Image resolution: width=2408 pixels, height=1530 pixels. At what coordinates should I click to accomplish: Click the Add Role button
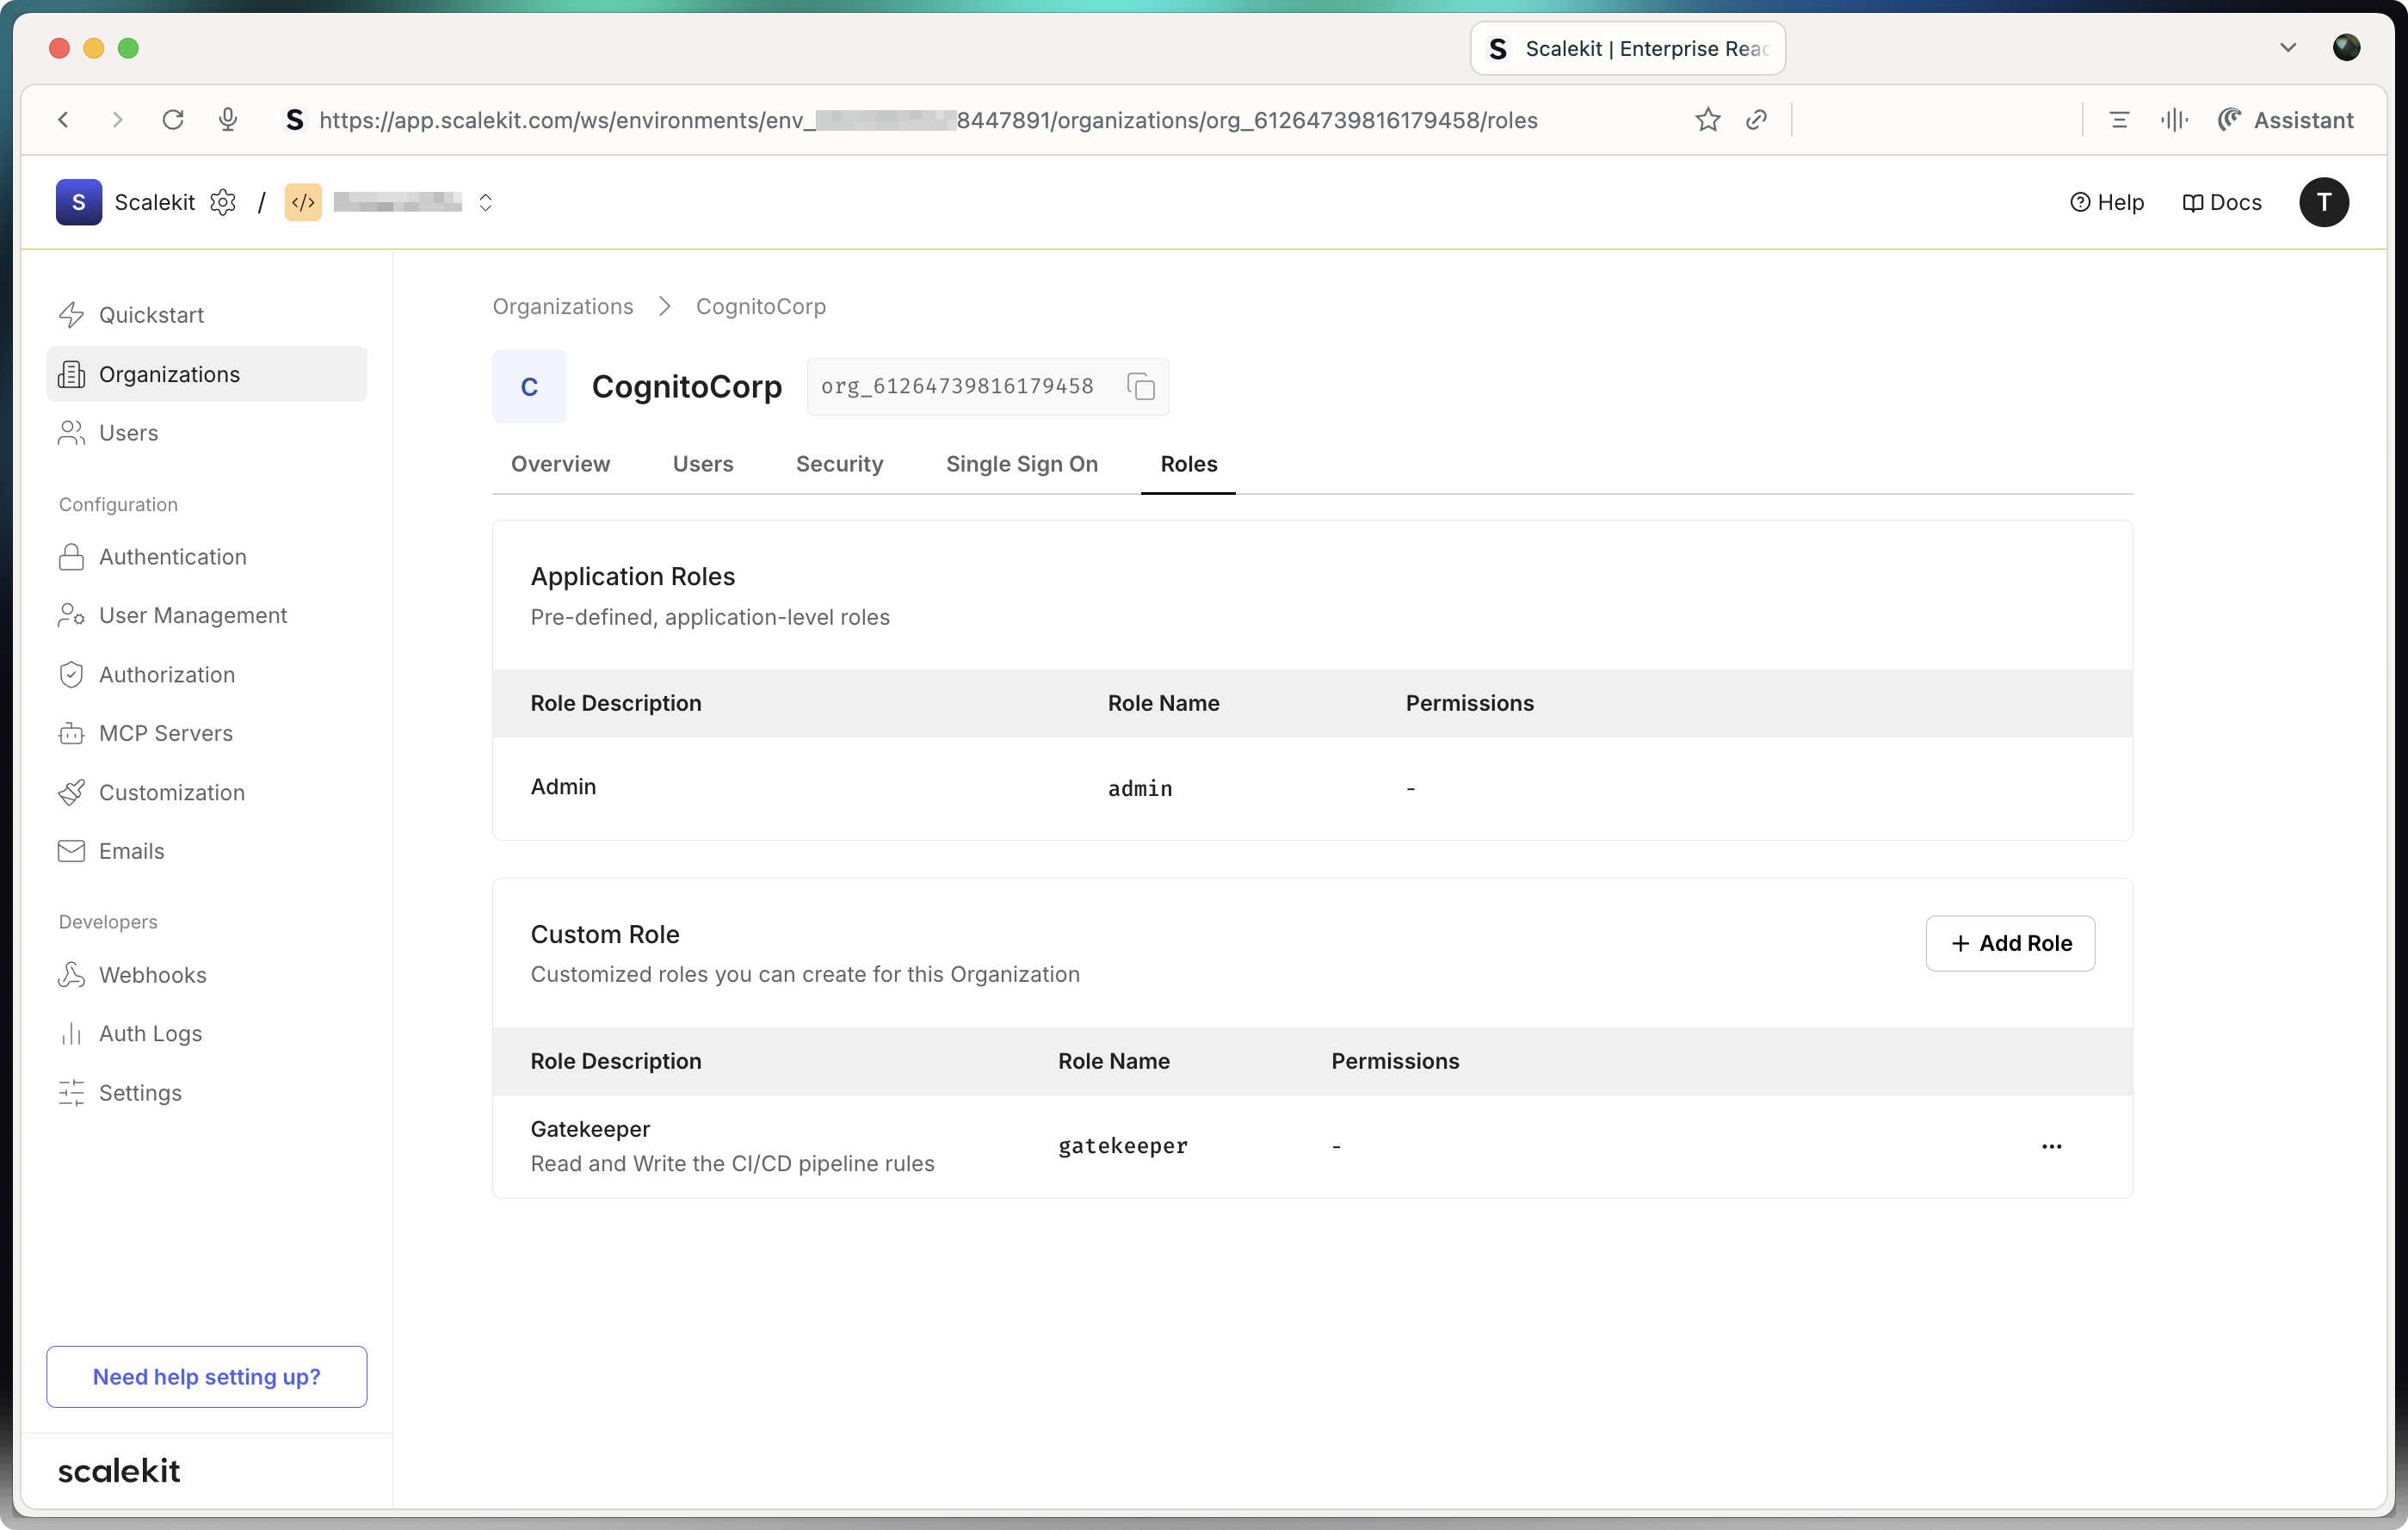click(x=2010, y=943)
